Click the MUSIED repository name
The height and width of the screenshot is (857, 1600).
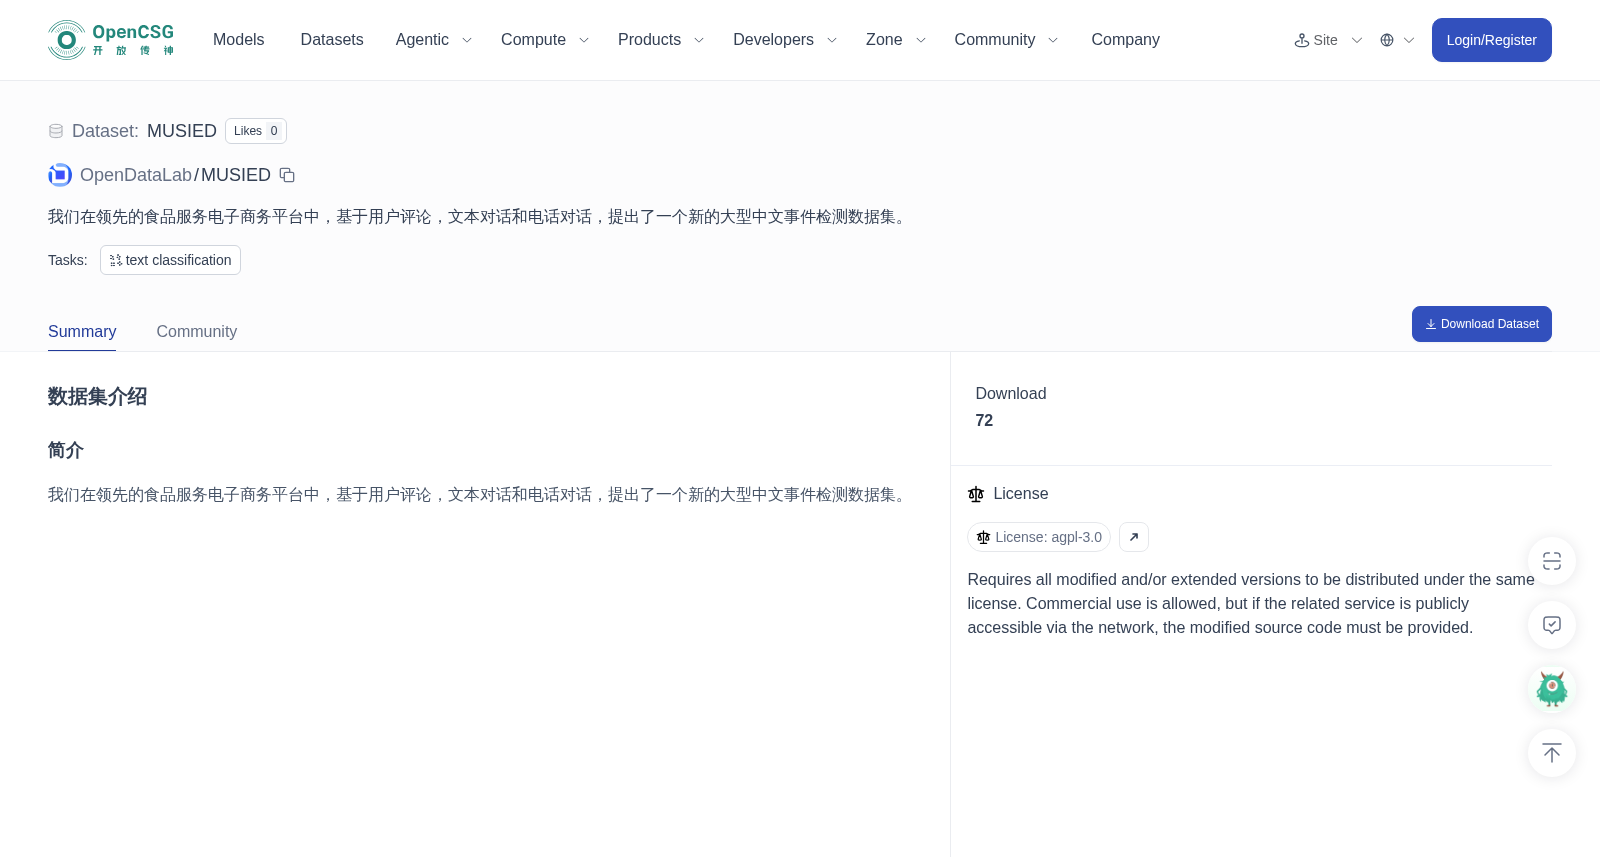(x=236, y=175)
